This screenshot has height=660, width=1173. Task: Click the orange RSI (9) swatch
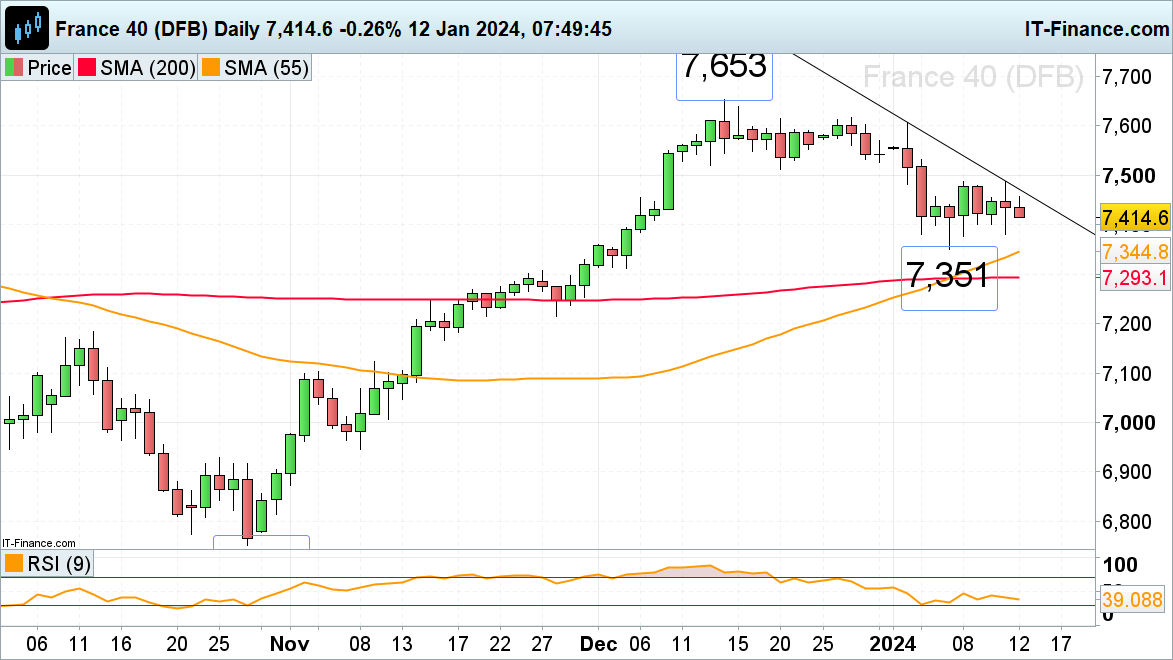click(13, 563)
